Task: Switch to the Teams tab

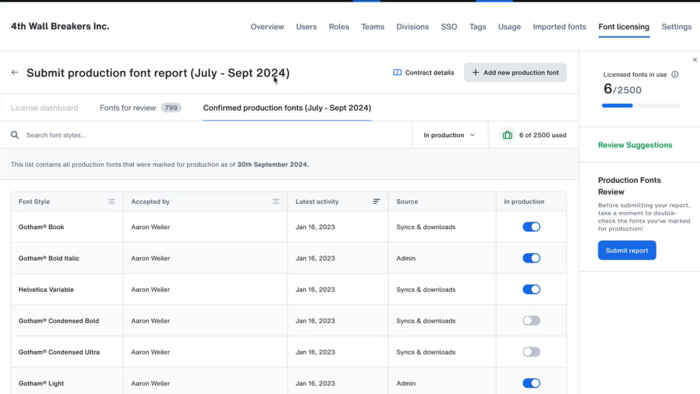Action: [x=373, y=27]
